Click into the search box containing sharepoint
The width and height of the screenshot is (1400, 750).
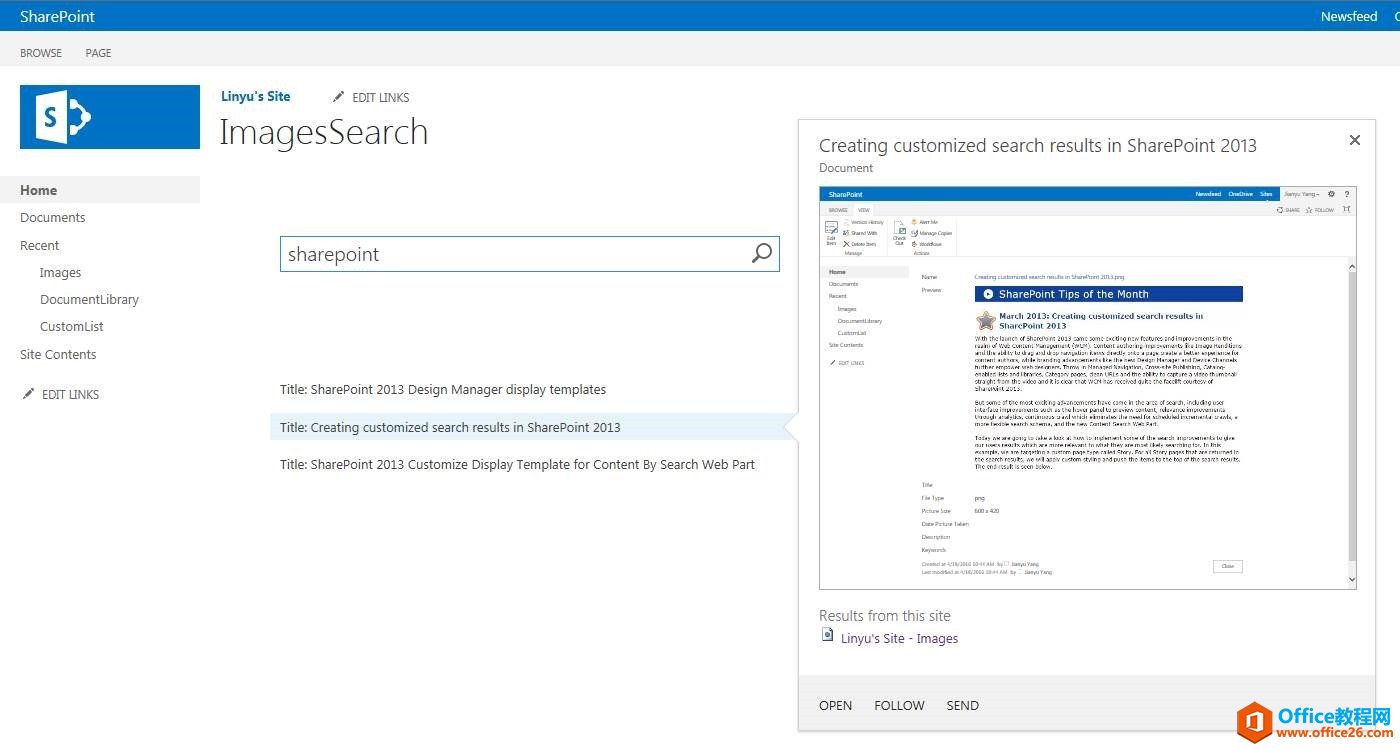click(x=510, y=254)
